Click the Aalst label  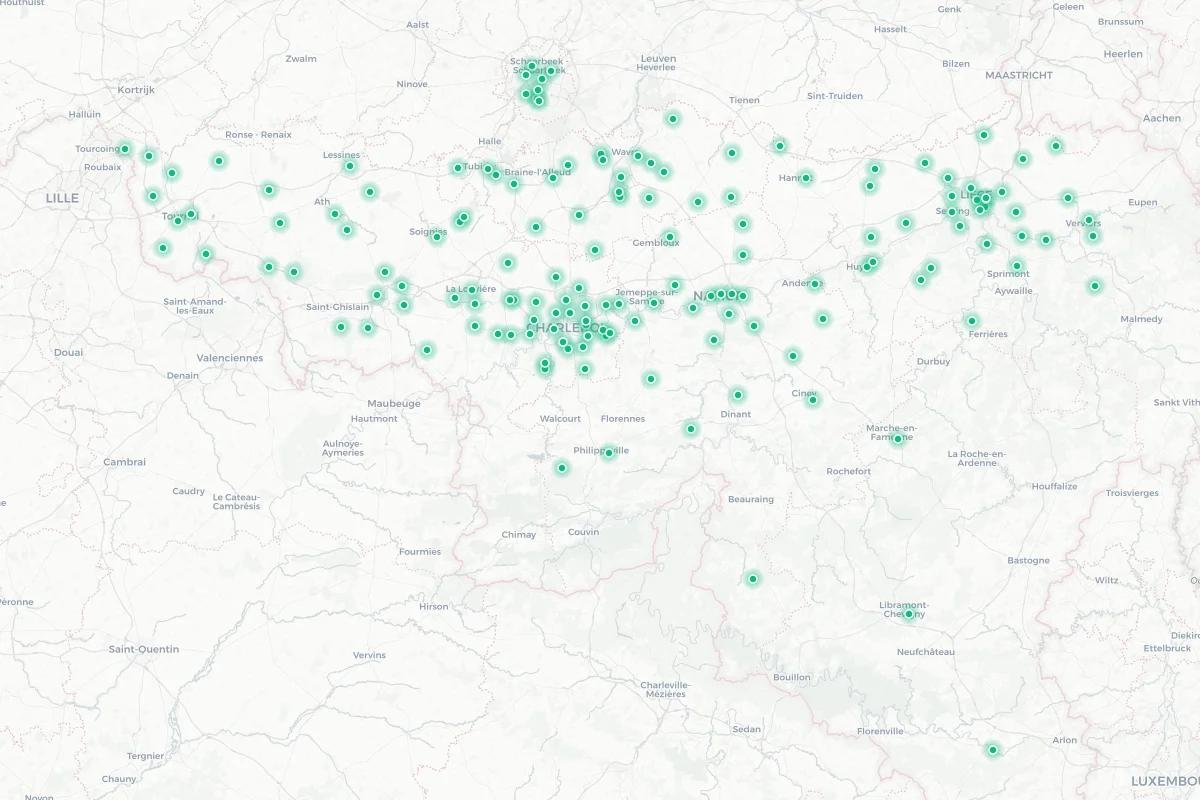pos(418,25)
